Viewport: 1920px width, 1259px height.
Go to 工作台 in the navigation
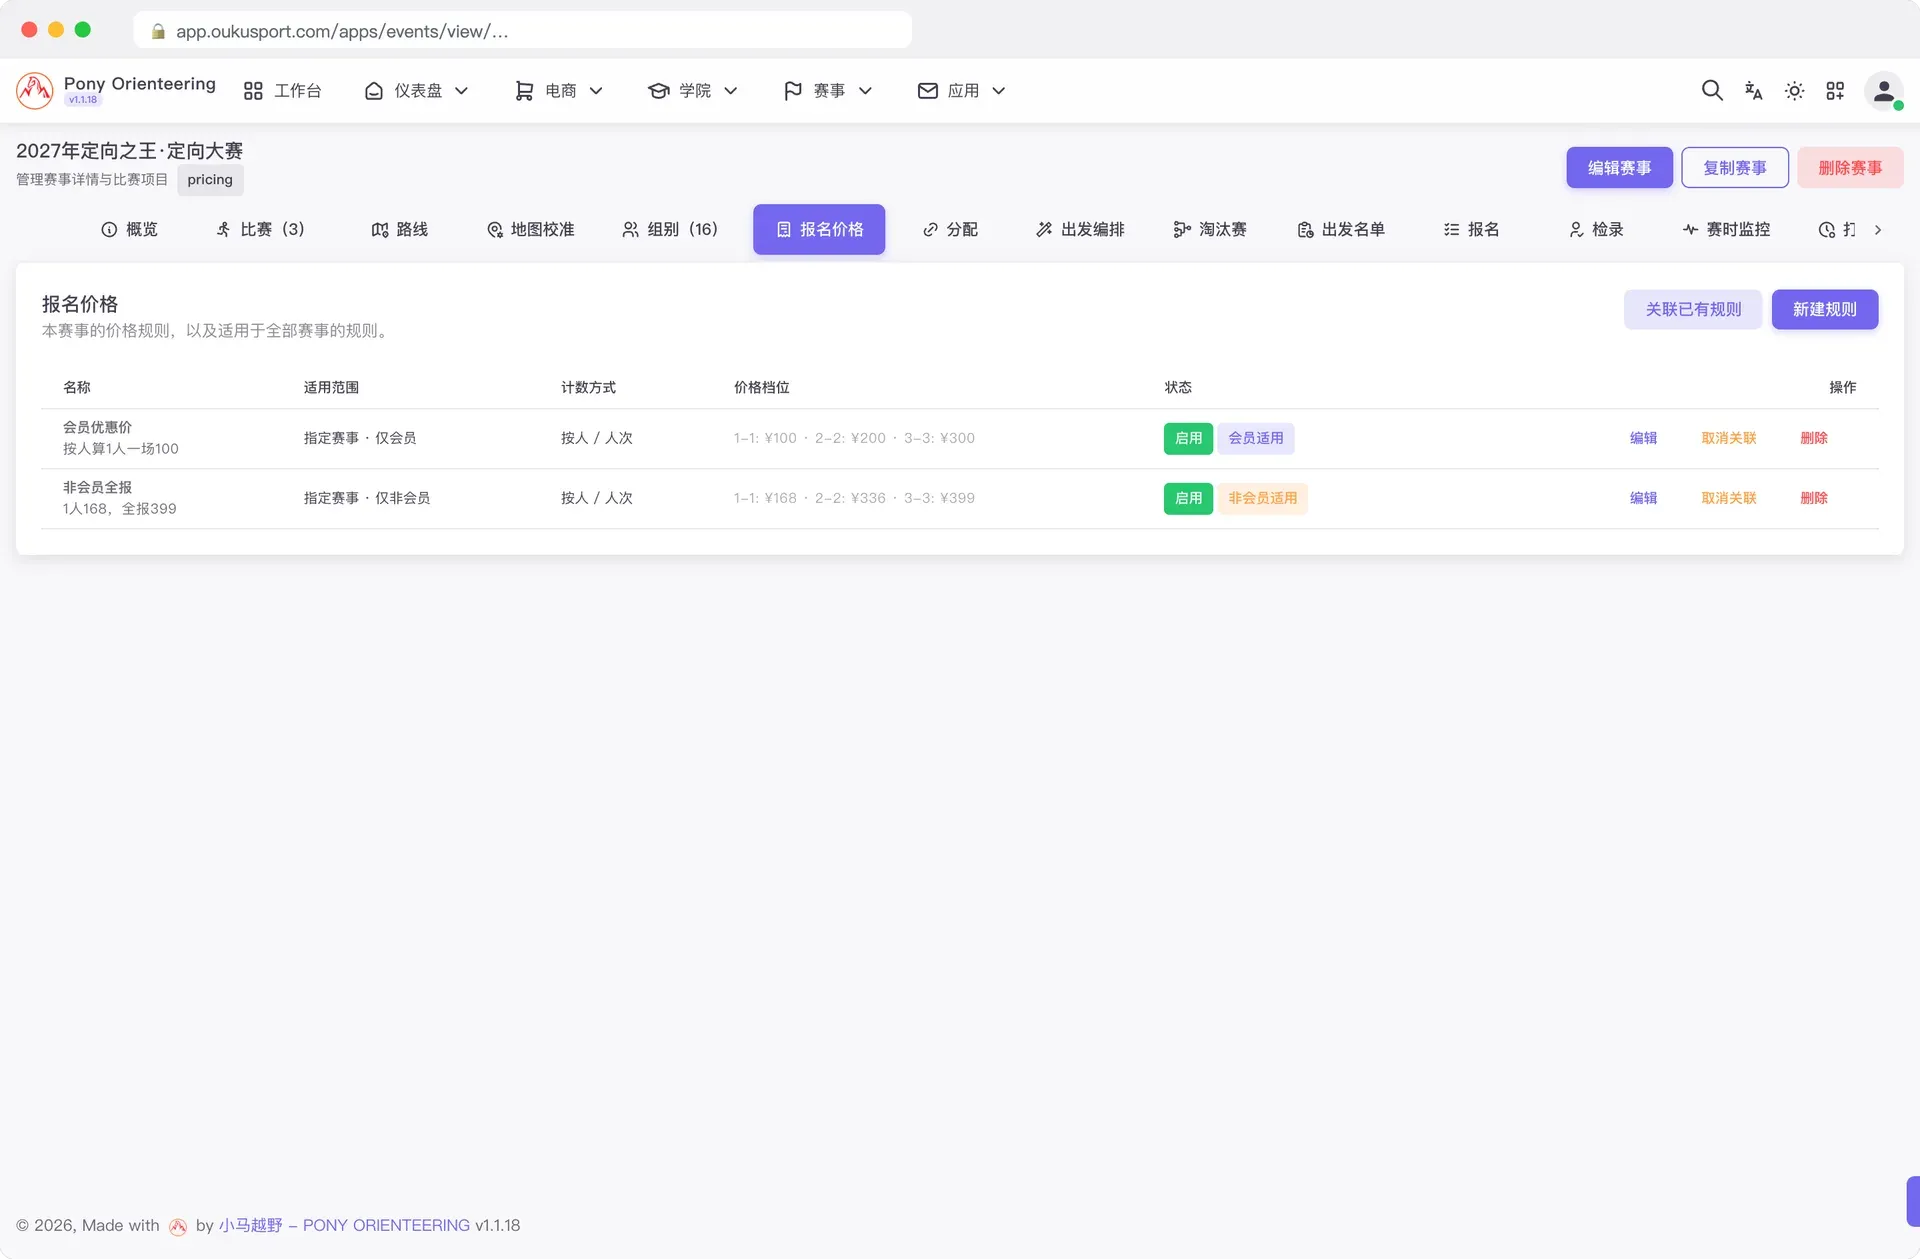[x=283, y=91]
